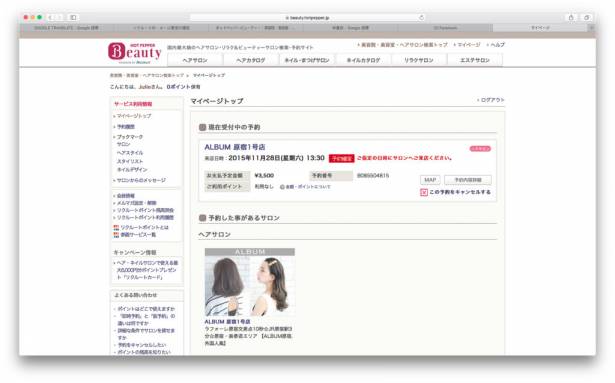Click Safari show tabs icon
The width and height of the screenshot is (615, 383).
coord(587,17)
